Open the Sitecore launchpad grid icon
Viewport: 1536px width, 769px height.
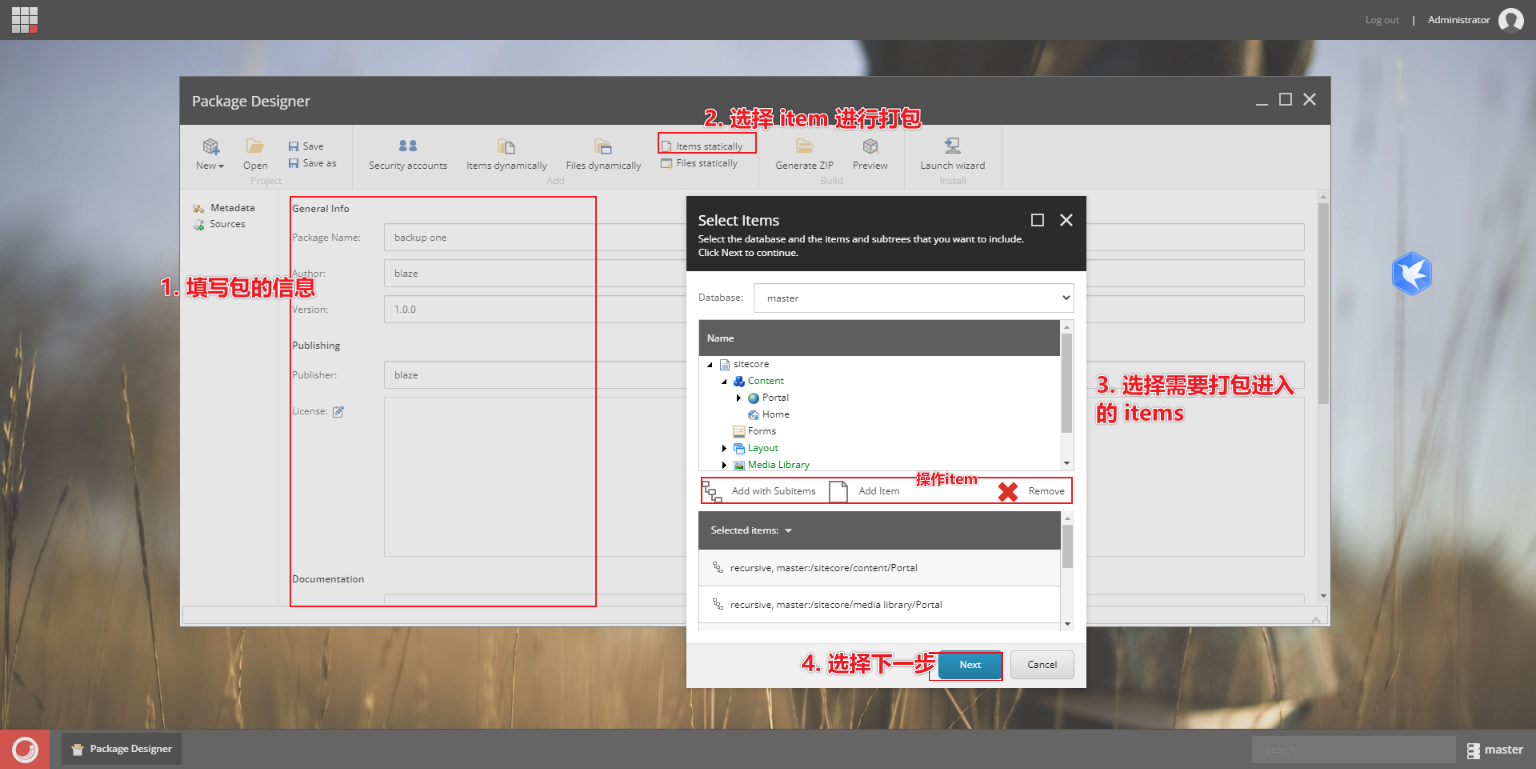(x=25, y=20)
